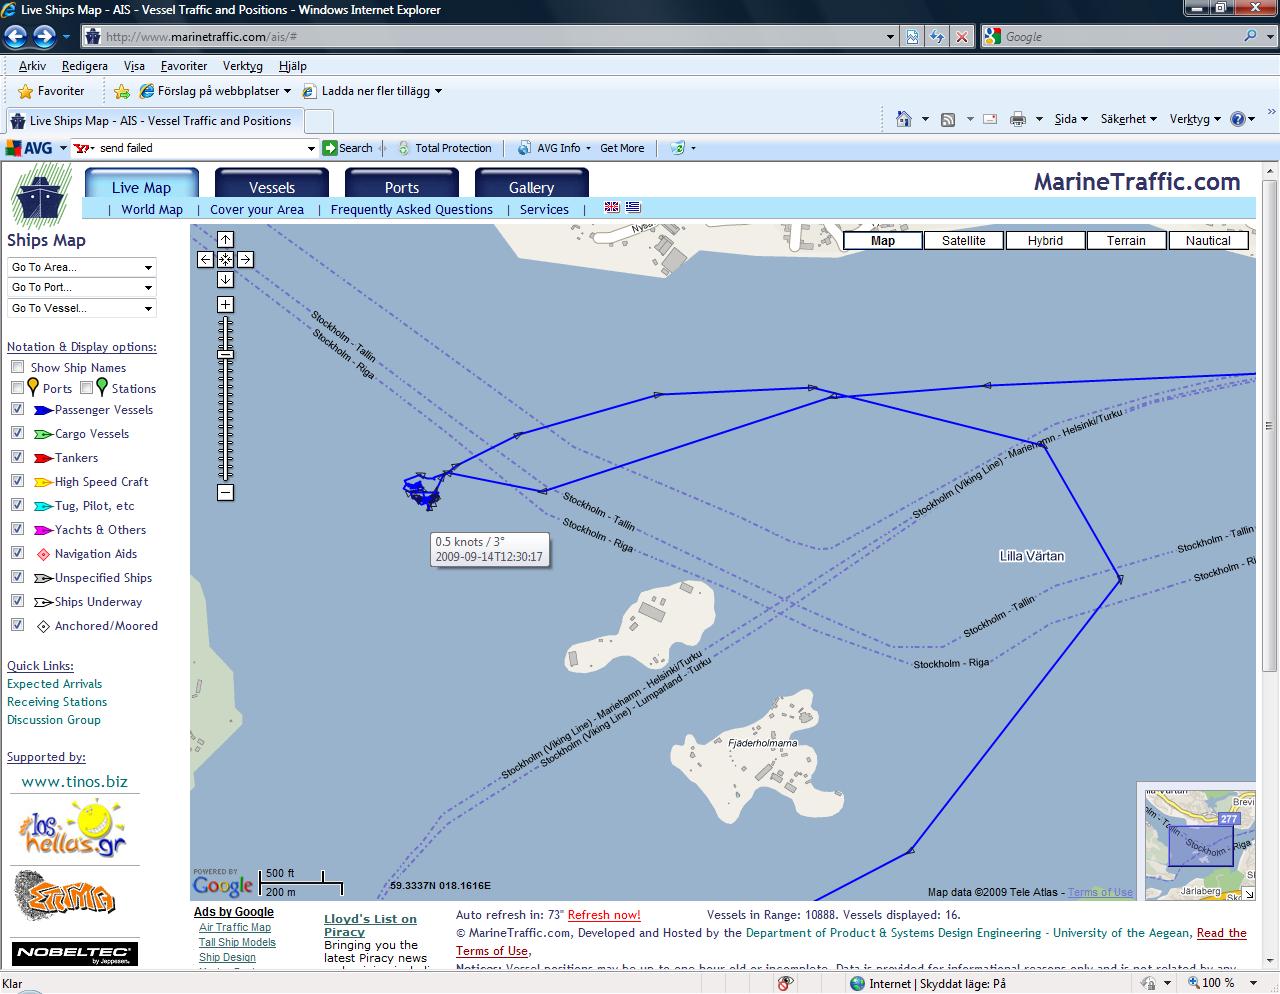This screenshot has width=1280, height=994.
Task: Switch to the Ports tab
Action: pyautogui.click(x=402, y=186)
